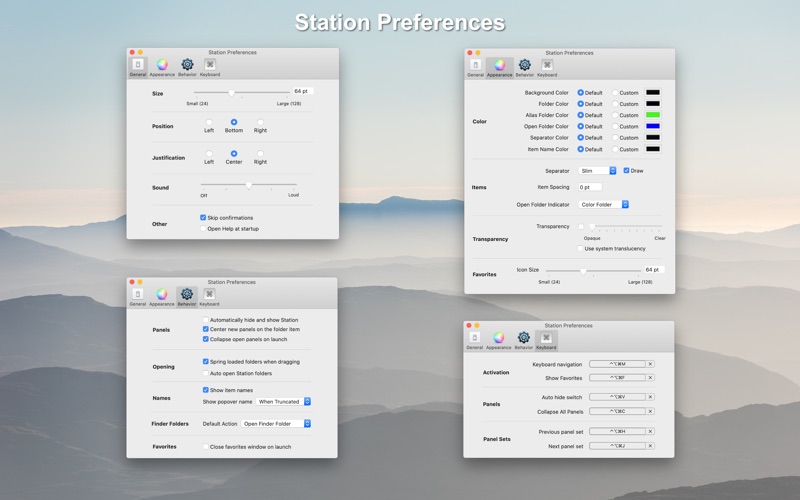Open the Open Folder Indicator dropdown
800x500 pixels.
(x=604, y=204)
